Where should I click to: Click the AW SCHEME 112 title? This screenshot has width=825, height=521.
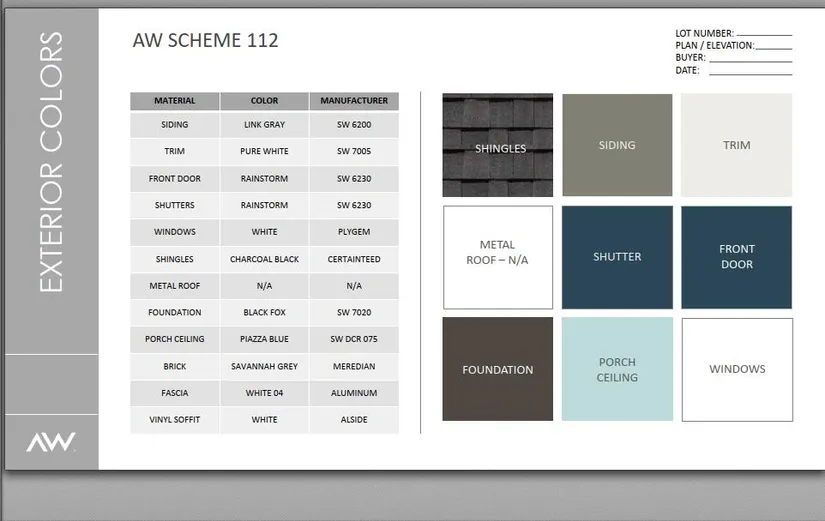point(205,41)
